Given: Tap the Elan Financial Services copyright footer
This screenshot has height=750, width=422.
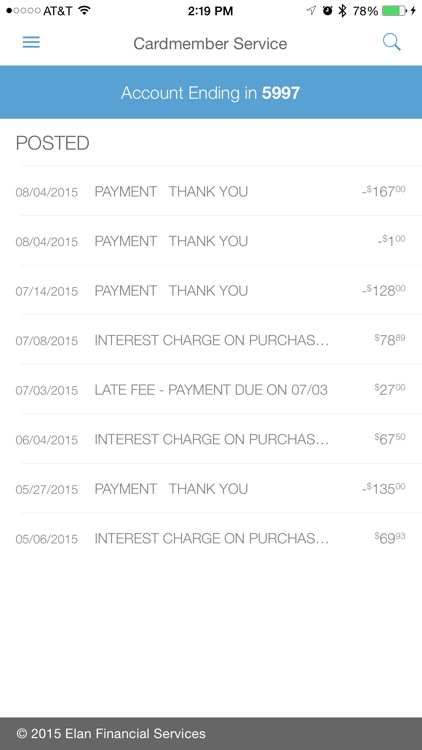Looking at the screenshot, I should [x=111, y=733].
